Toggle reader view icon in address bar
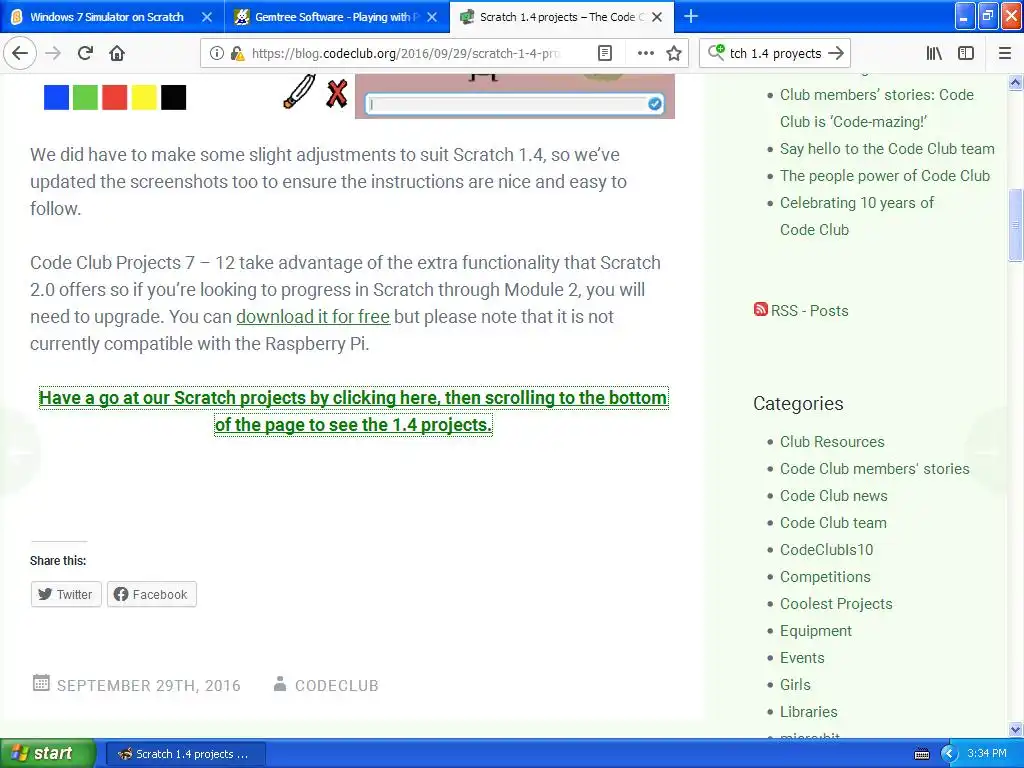This screenshot has height=768, width=1024. (605, 53)
